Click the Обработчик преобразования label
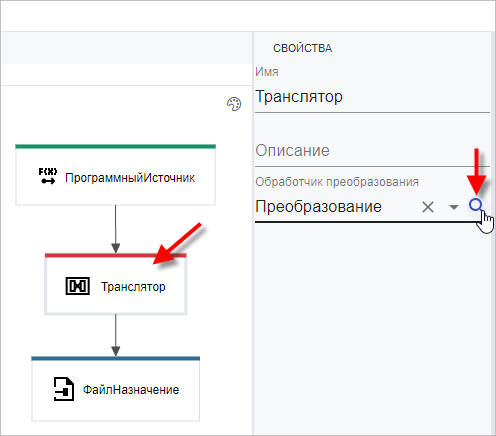Viewport: 496px width, 436px height. [337, 182]
